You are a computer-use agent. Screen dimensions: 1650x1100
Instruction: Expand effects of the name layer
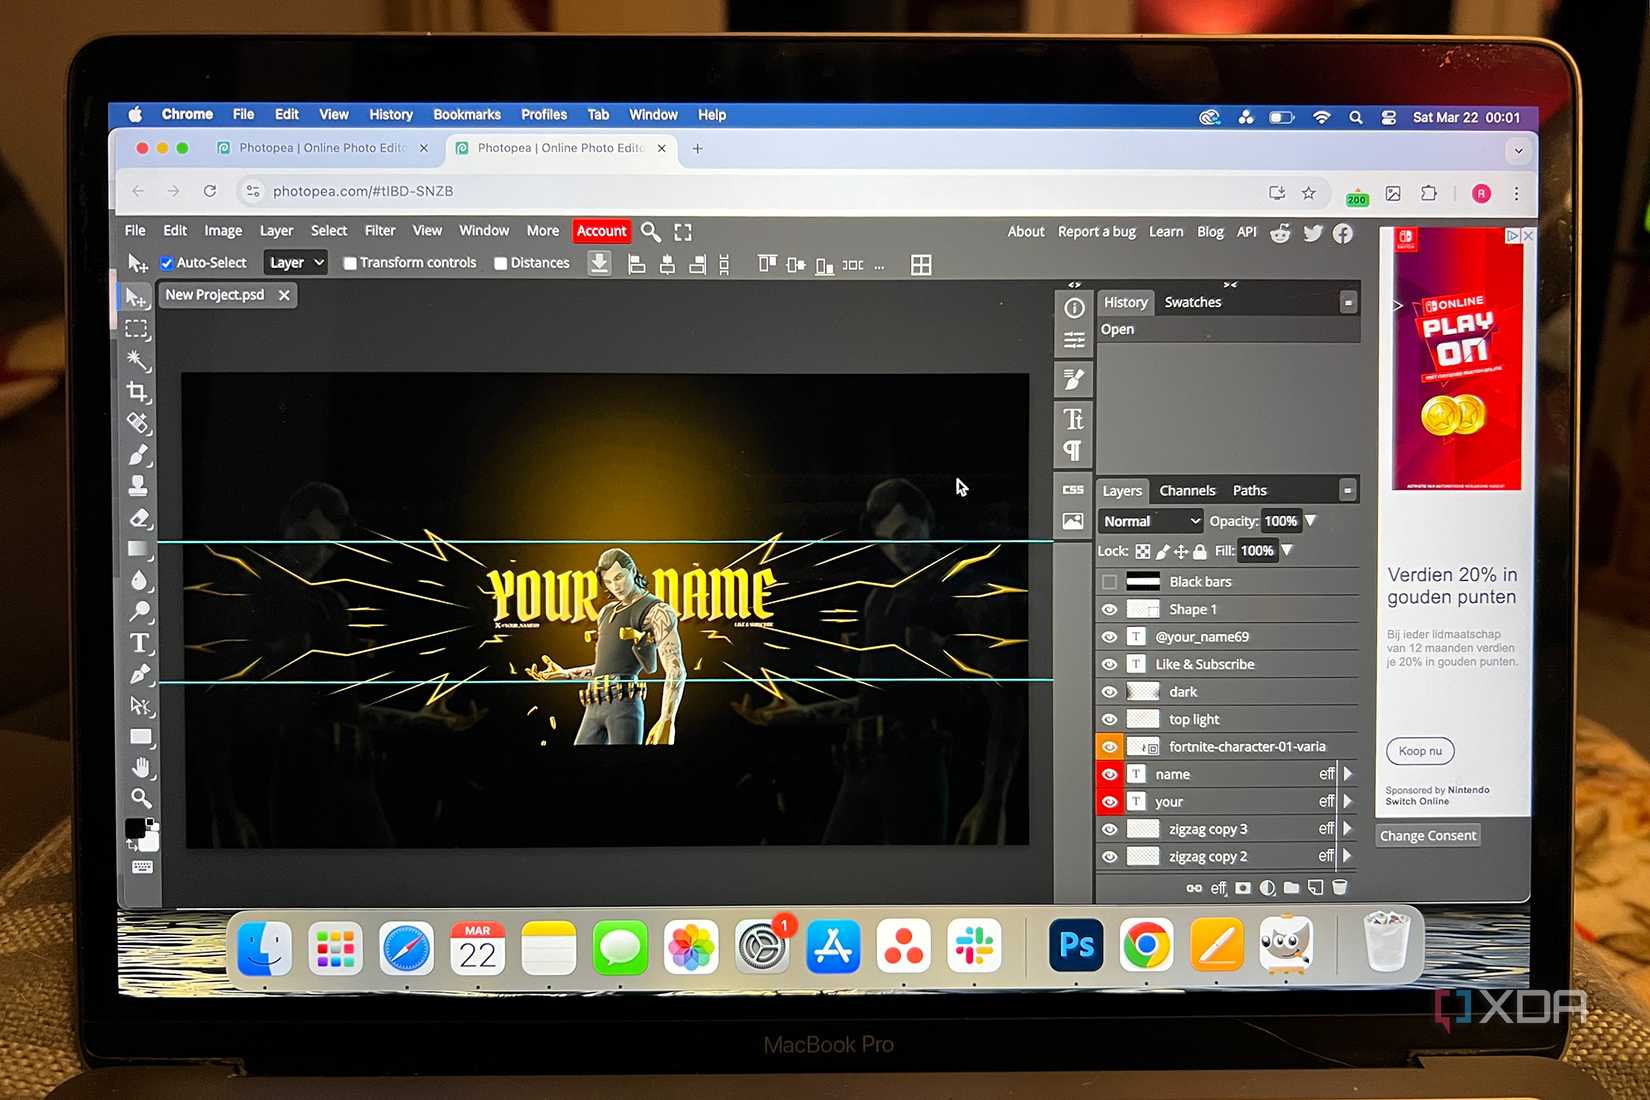(x=1348, y=774)
